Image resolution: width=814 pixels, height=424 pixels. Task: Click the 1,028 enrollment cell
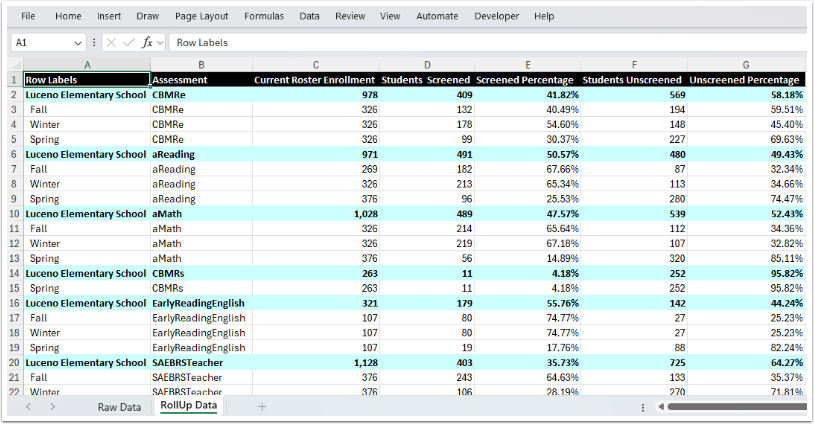(316, 214)
